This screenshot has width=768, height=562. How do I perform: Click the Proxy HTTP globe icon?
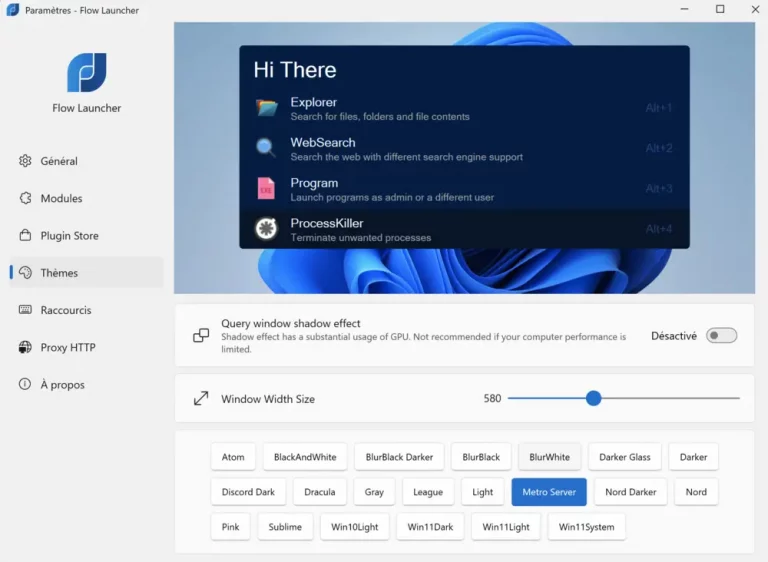coord(26,348)
